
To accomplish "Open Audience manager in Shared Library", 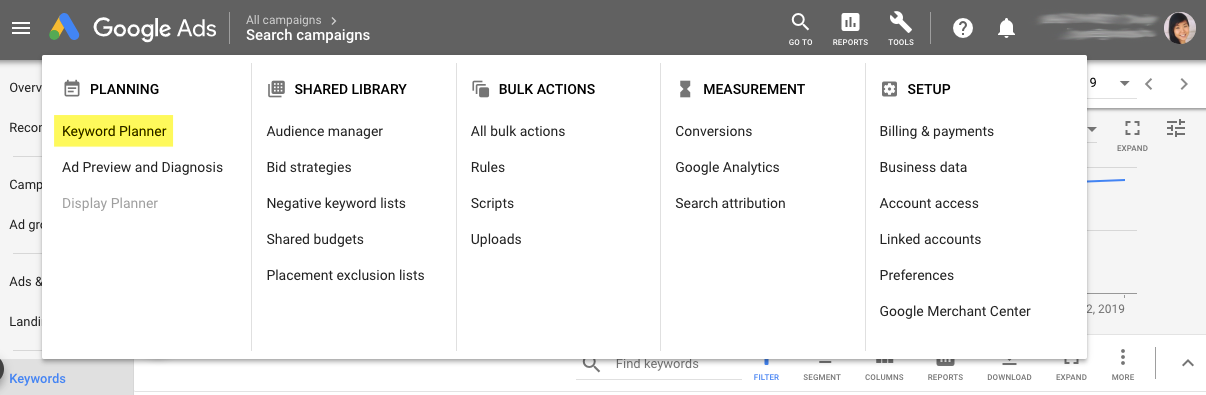I will pyautogui.click(x=325, y=131).
